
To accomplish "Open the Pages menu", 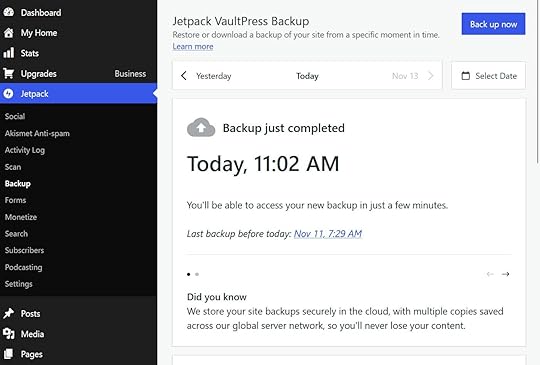I will 79,354.
